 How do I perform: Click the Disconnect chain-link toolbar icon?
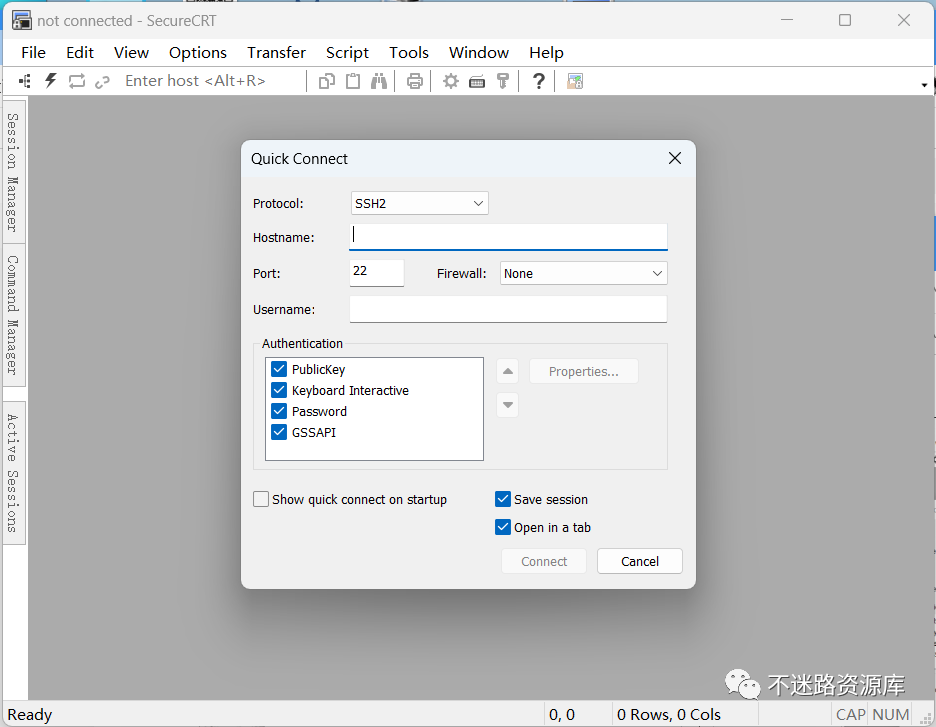pos(103,81)
